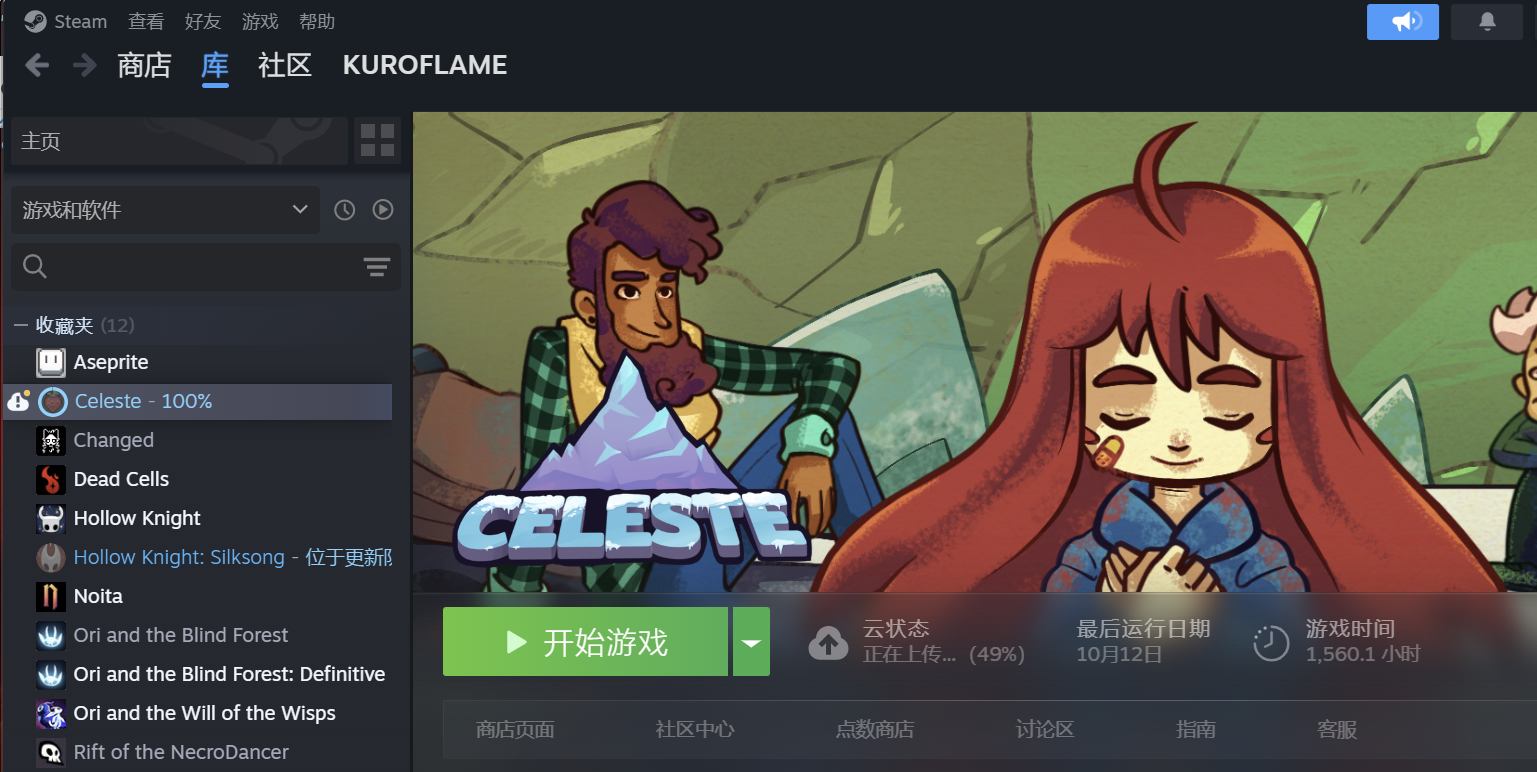Collapse the 收藏夹 category
Viewport: 1537px width, 772px height.
(x=20, y=325)
